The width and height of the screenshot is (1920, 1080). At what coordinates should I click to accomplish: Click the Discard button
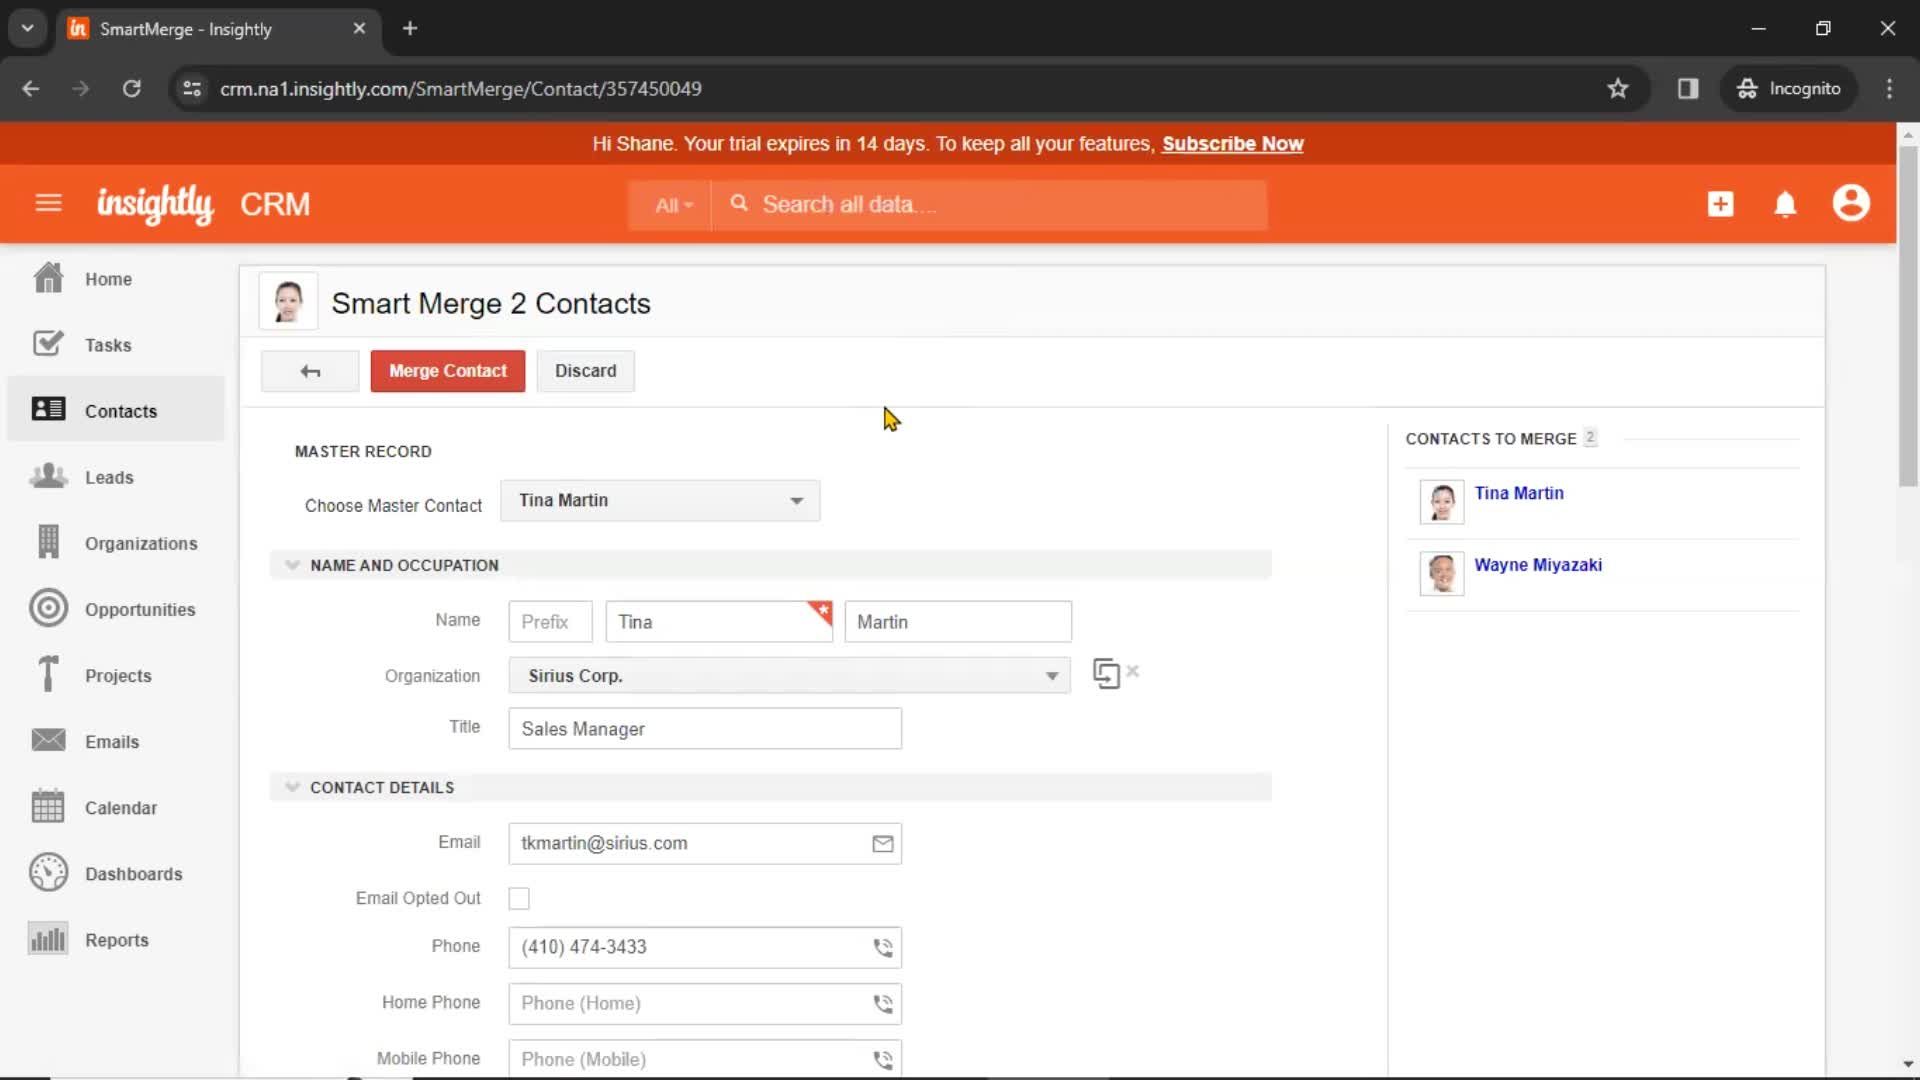coord(585,371)
